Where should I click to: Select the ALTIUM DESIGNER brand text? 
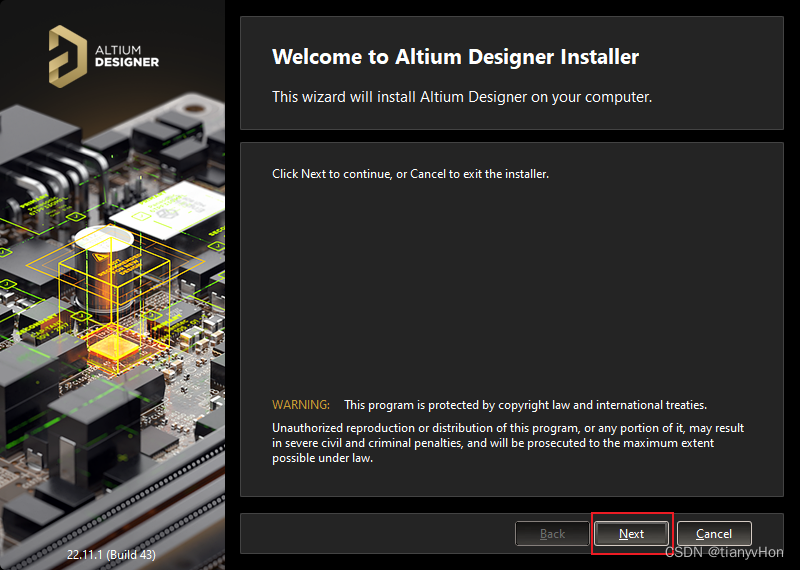click(127, 55)
